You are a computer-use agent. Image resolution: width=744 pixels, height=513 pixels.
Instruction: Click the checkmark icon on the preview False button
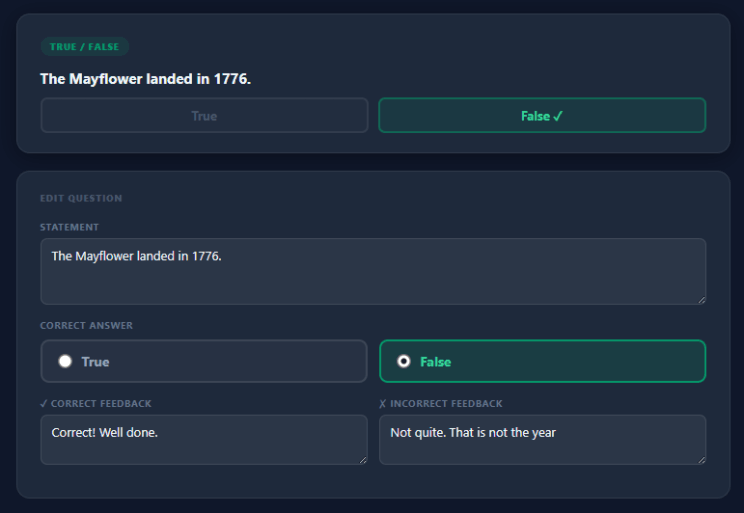coord(558,116)
